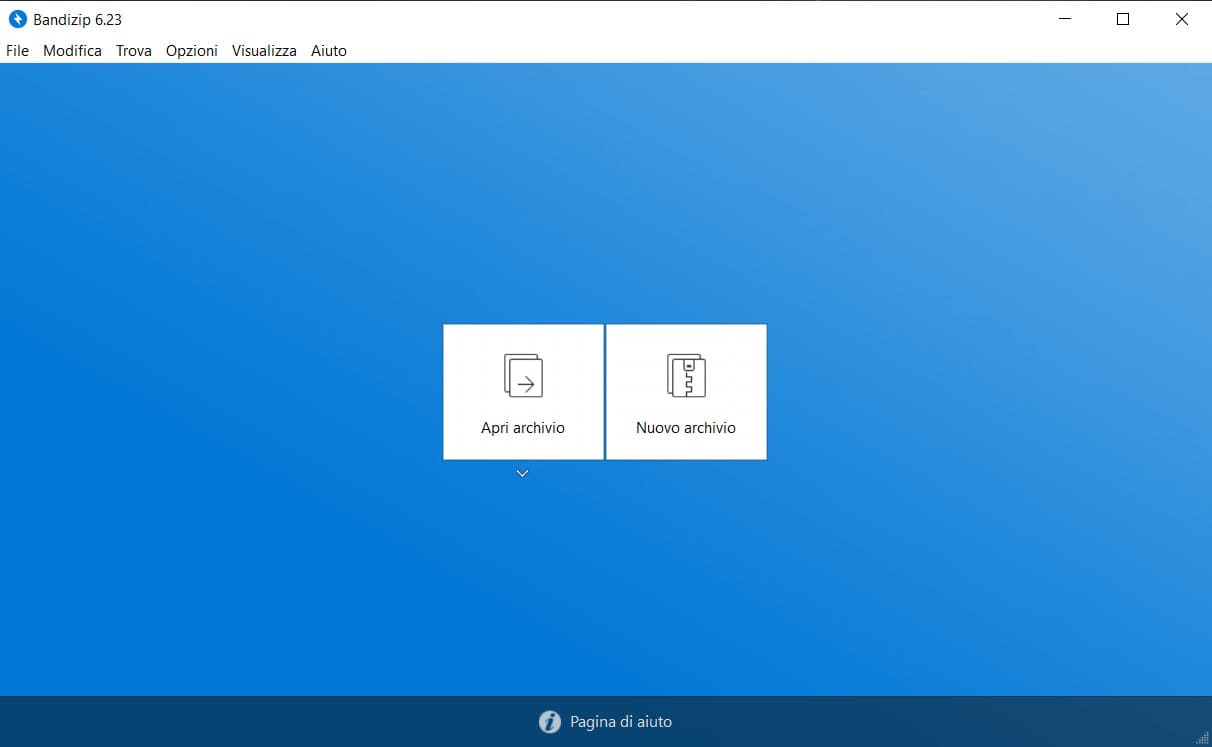Open the File menu
This screenshot has width=1212, height=747.
coord(17,50)
